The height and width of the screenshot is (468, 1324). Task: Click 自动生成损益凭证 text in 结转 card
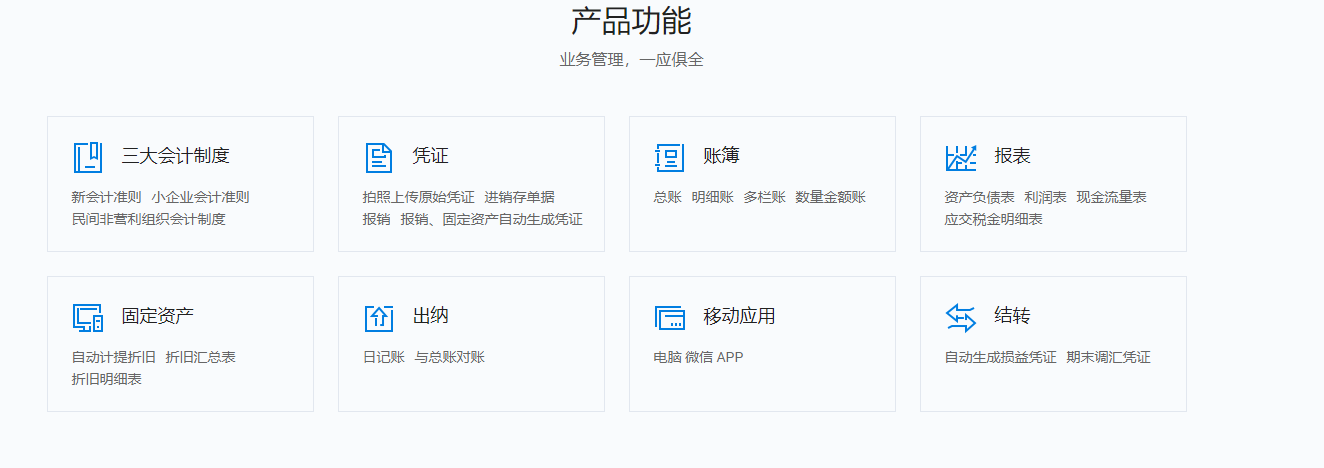[1000, 357]
